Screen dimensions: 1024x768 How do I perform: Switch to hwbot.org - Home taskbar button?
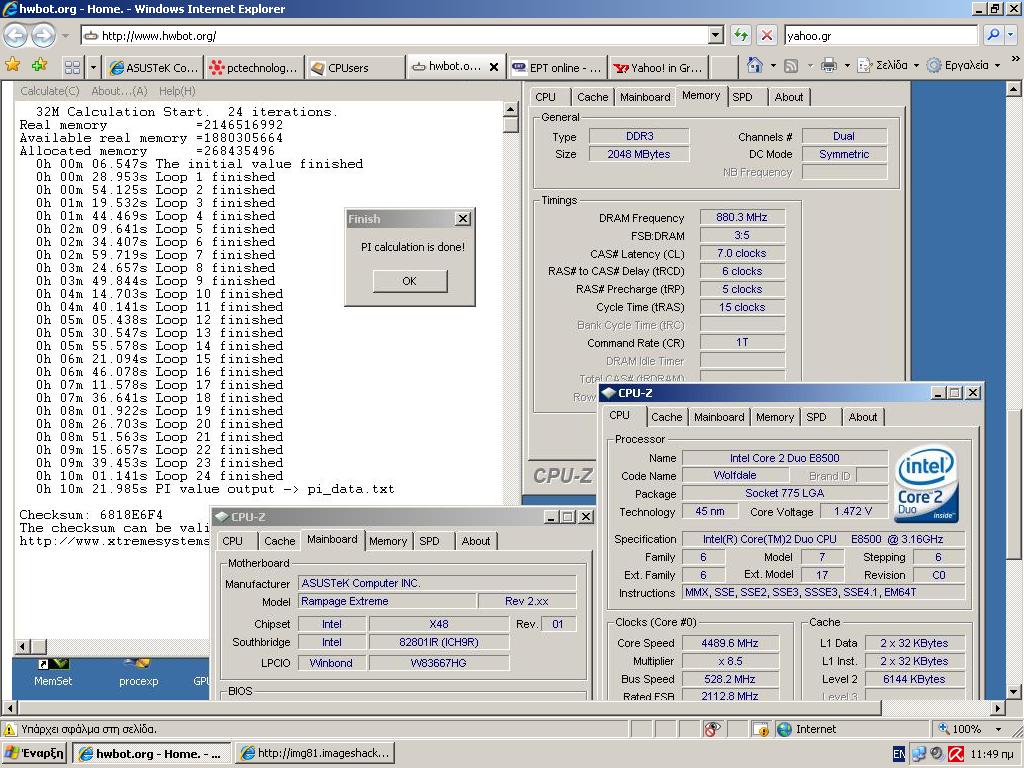click(x=151, y=754)
